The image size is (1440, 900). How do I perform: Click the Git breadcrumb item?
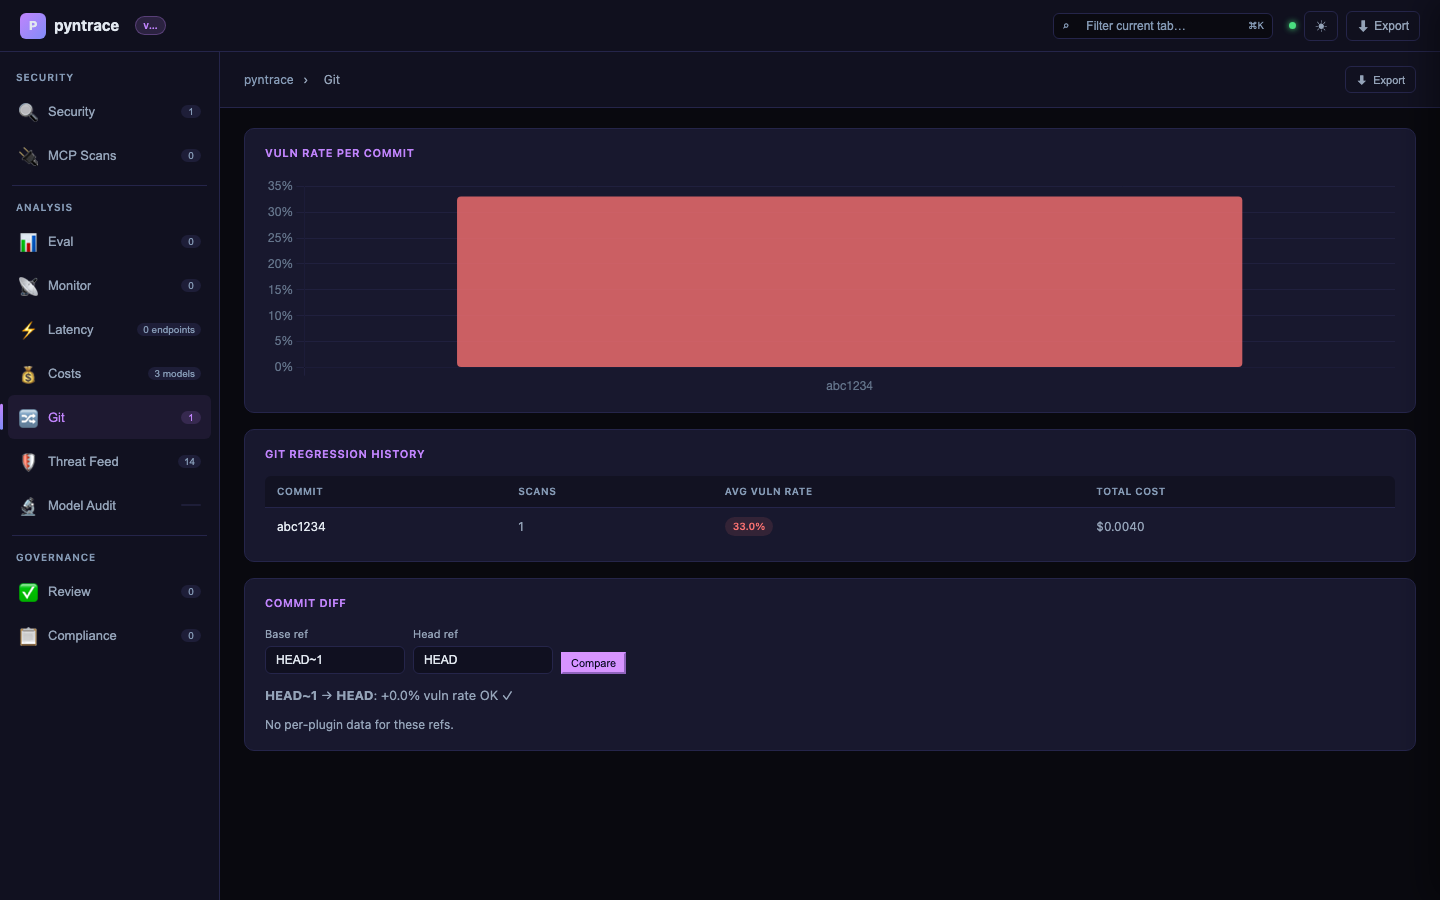tap(332, 80)
